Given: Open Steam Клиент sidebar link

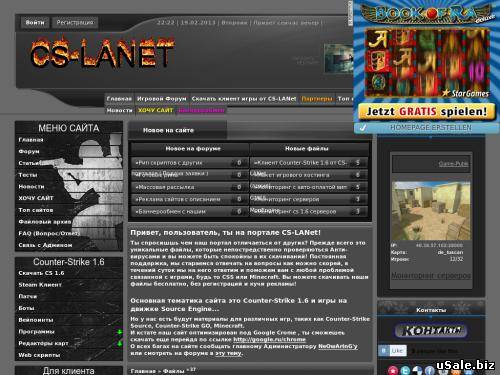Looking at the screenshot, I should (40, 285).
